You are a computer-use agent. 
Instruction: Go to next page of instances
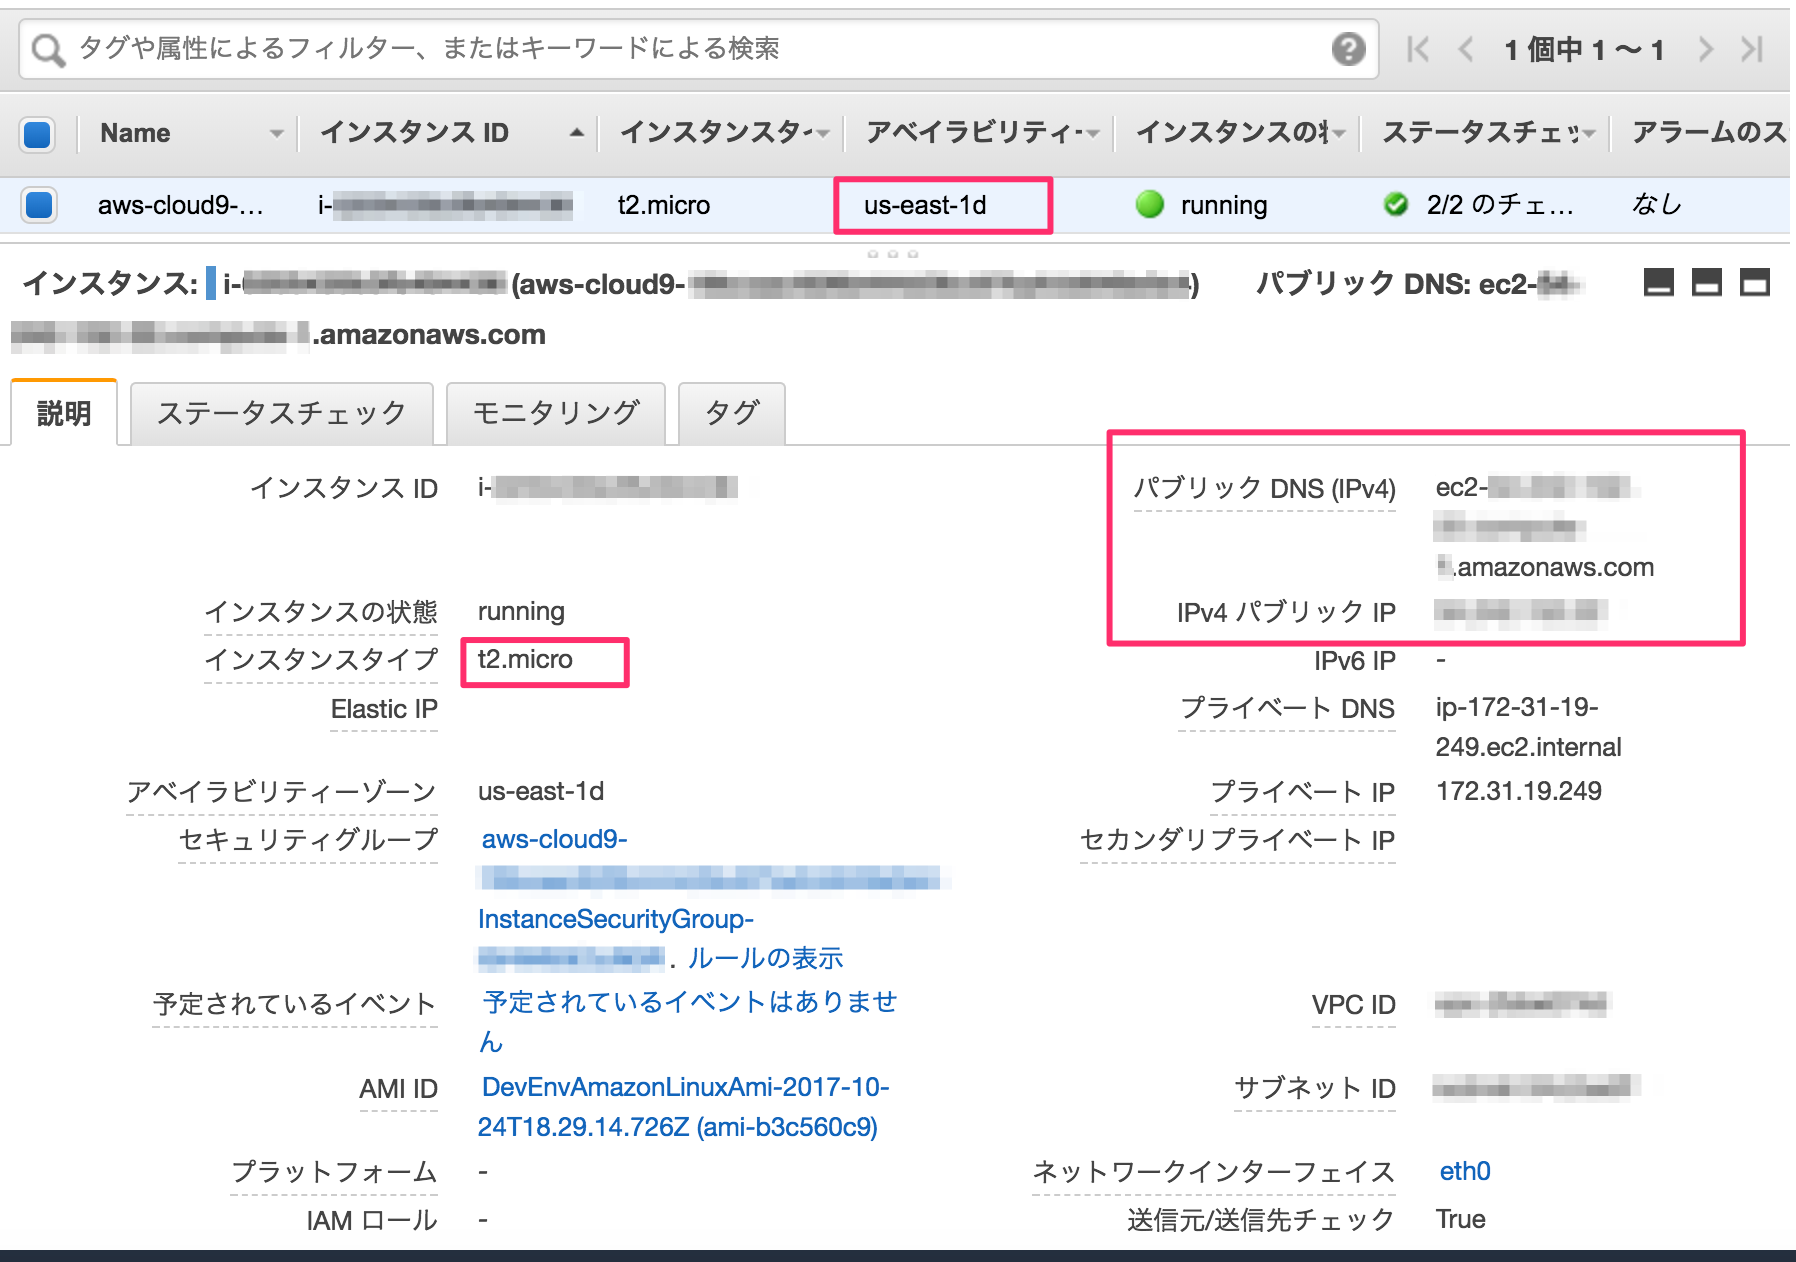click(1705, 49)
